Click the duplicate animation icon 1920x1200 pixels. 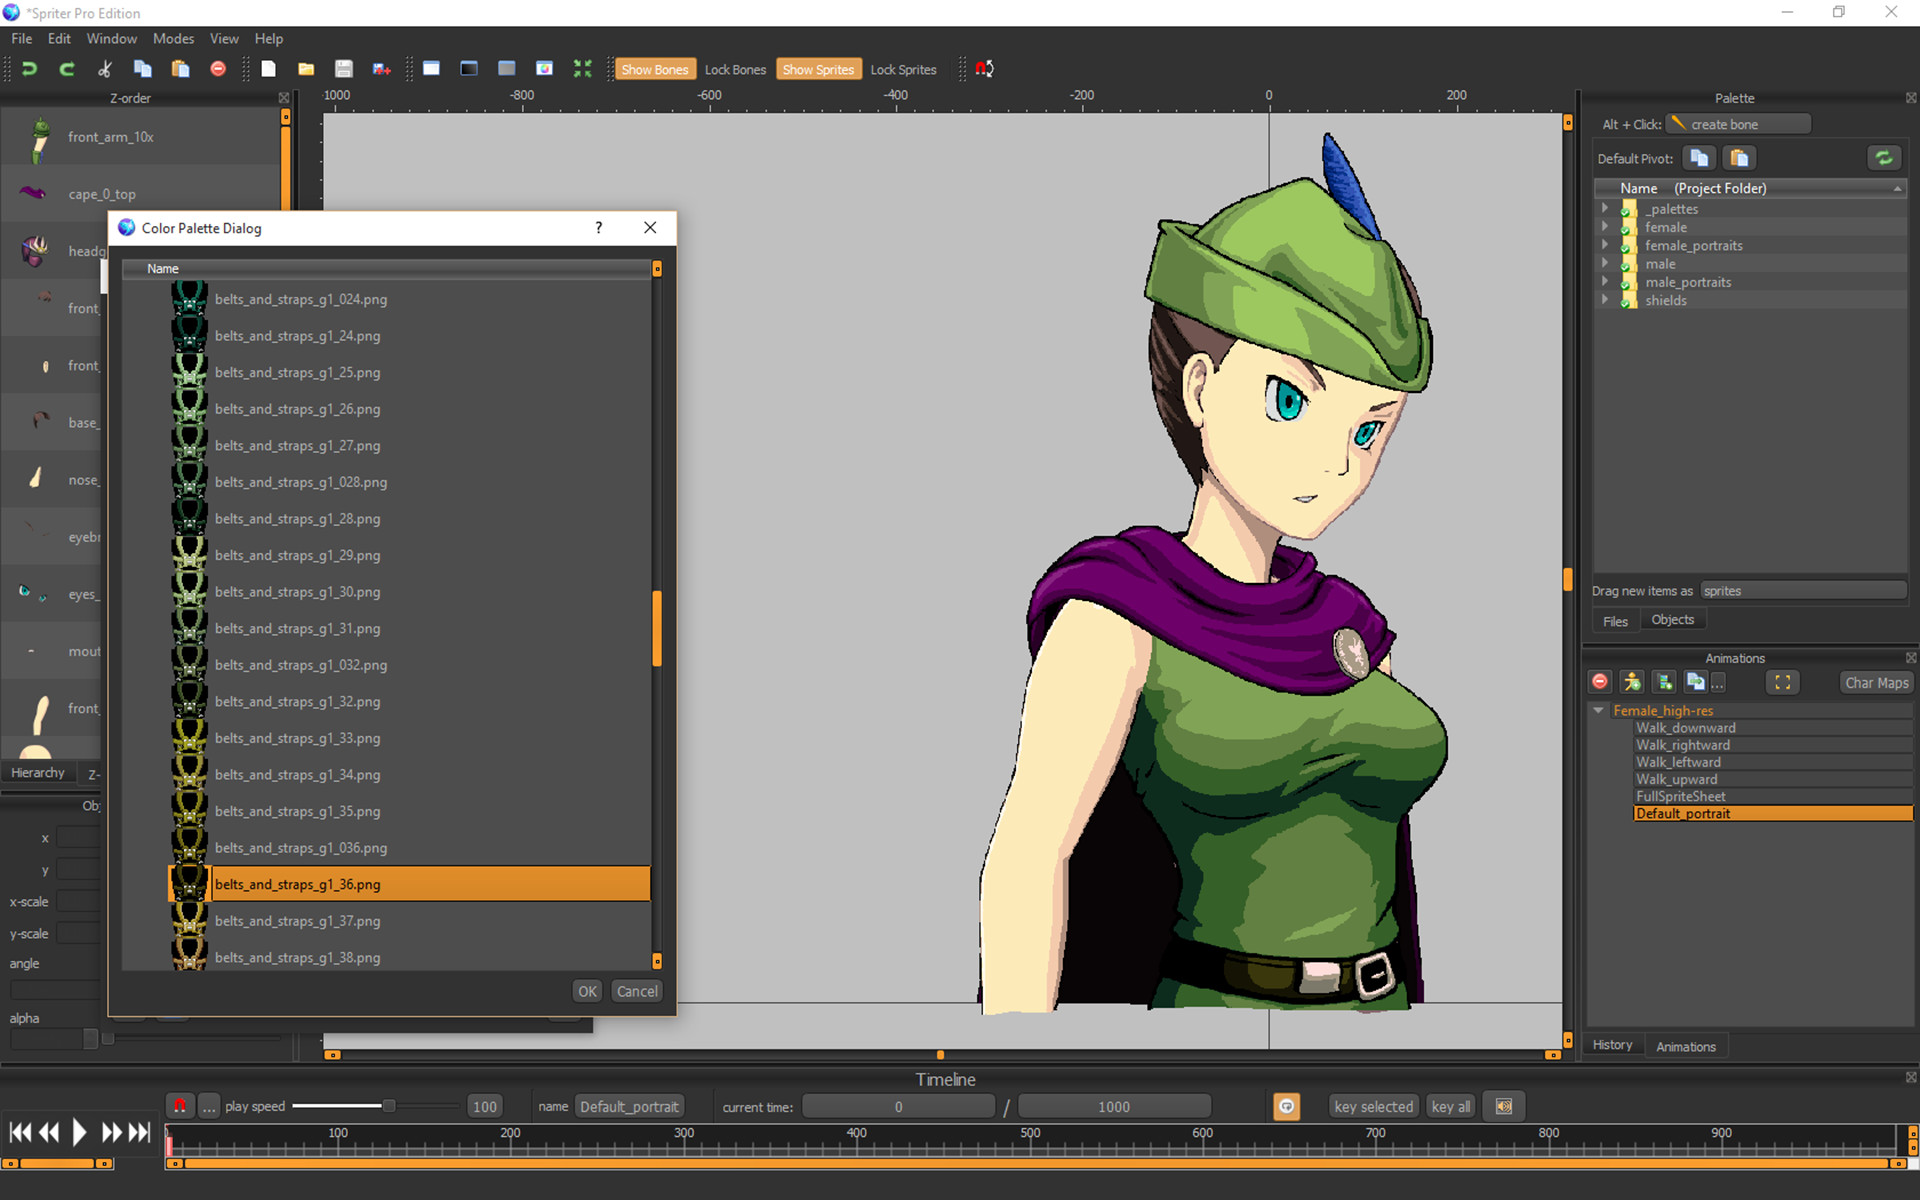point(1698,682)
